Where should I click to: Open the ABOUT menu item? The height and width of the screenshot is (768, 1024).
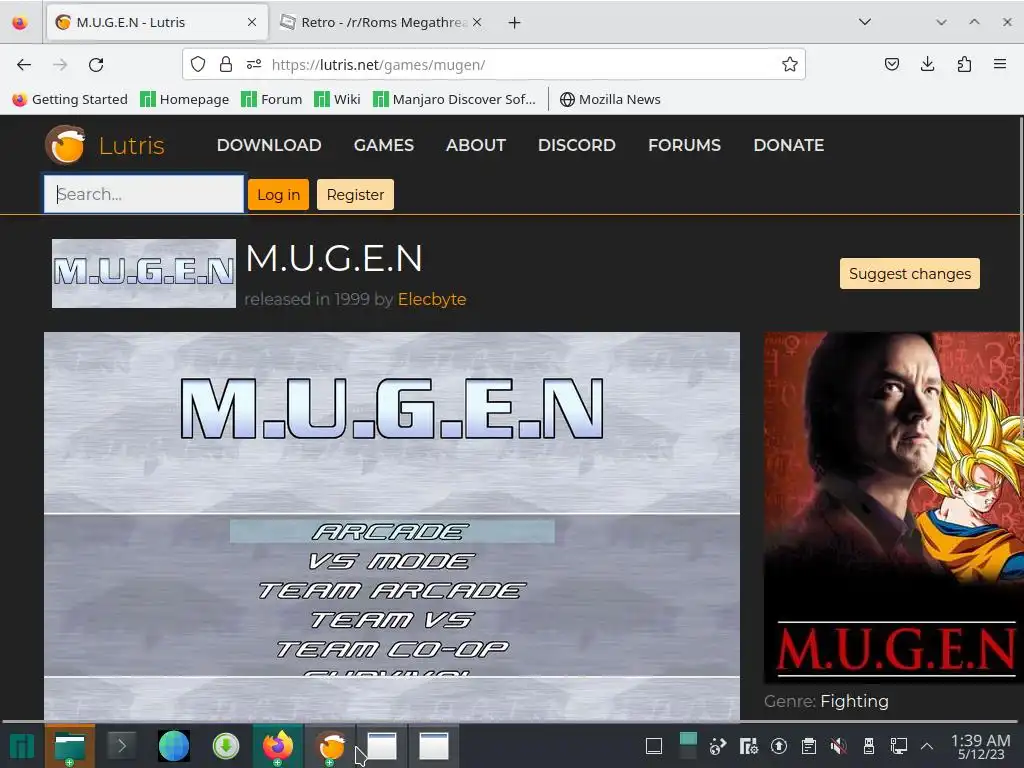(476, 145)
